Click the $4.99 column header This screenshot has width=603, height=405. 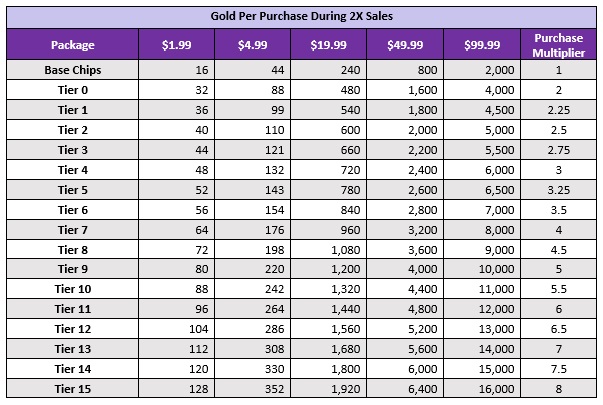coord(252,45)
